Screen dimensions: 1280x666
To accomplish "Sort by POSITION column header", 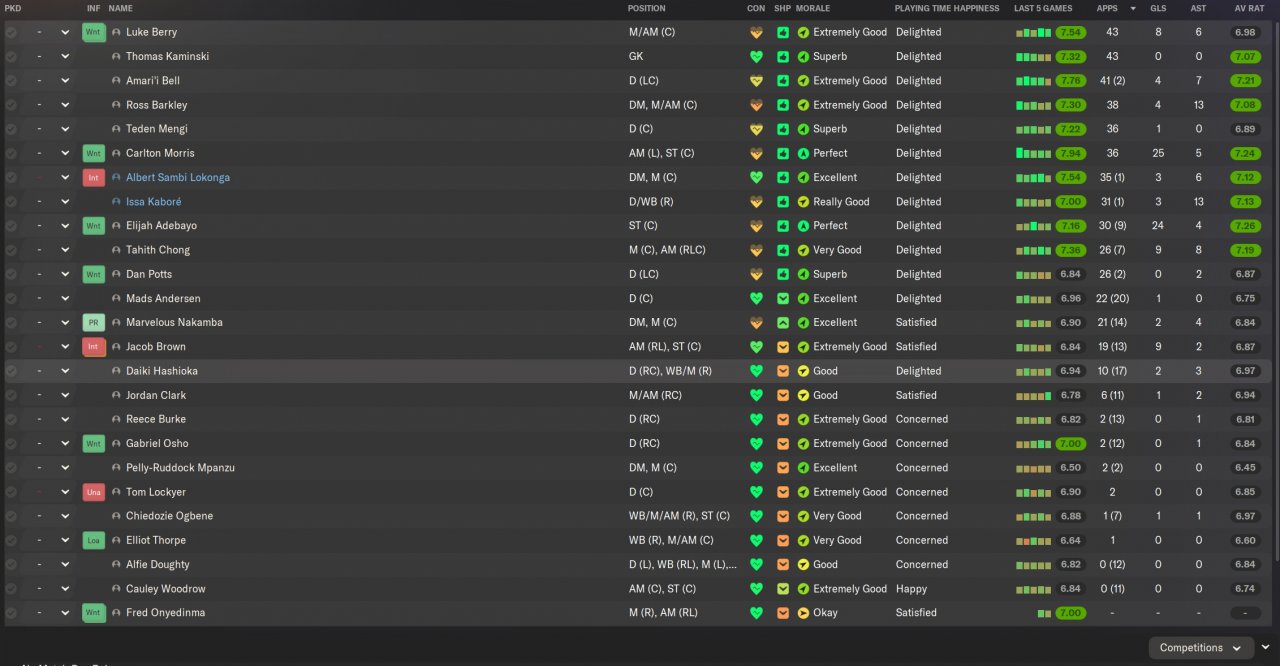I will tap(646, 8).
